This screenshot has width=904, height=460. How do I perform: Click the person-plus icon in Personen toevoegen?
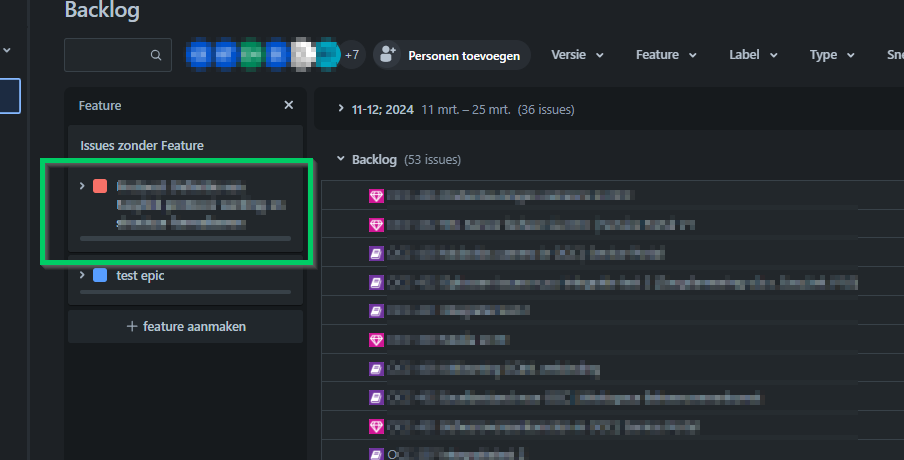387,54
